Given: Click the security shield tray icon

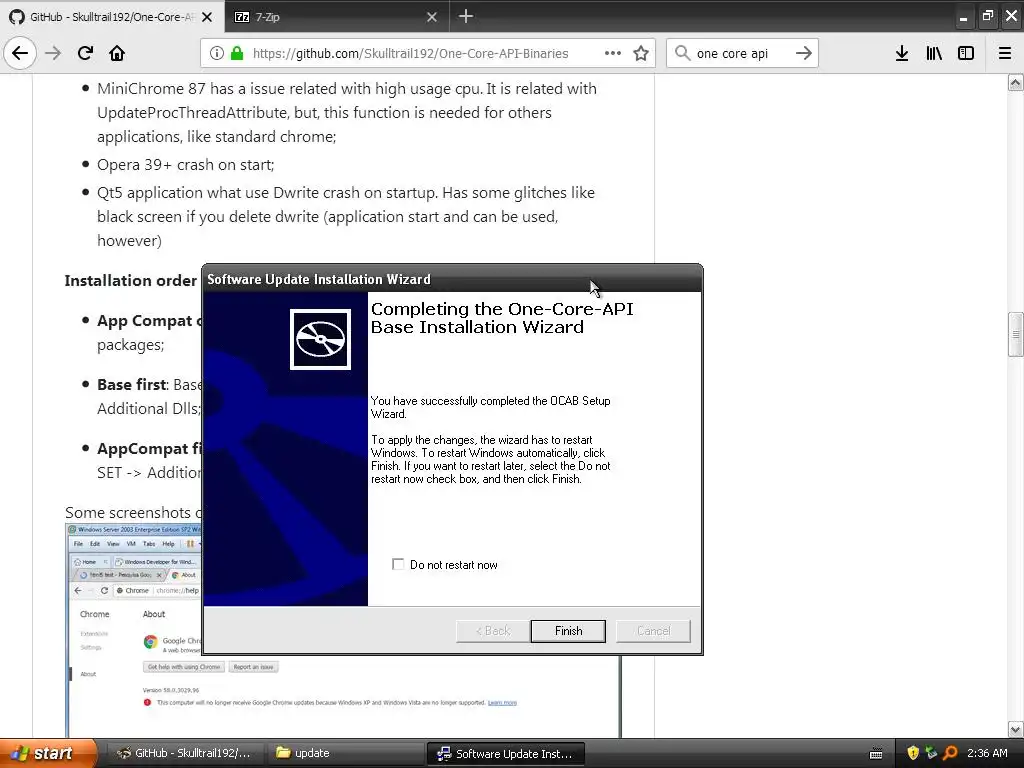Looking at the screenshot, I should pyautogui.click(x=913, y=753).
